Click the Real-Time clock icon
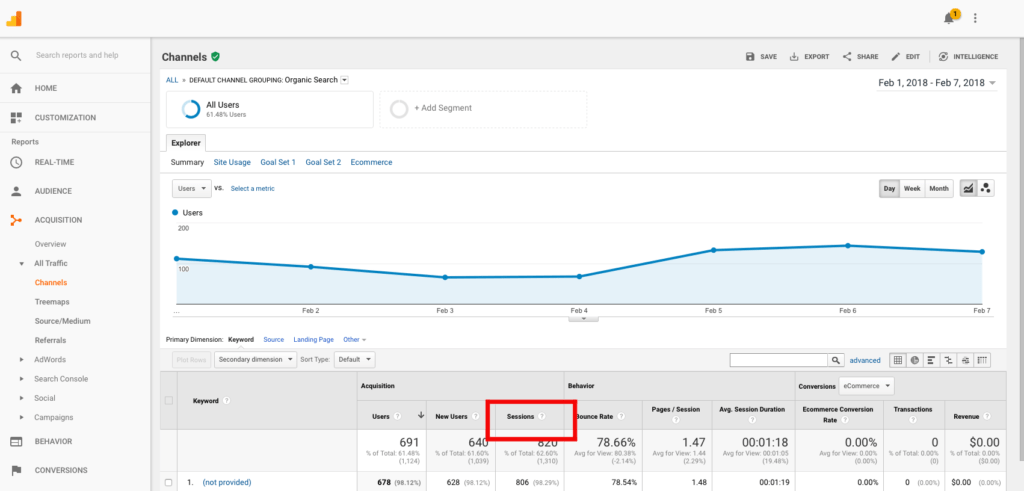The height and width of the screenshot is (491, 1024). tap(16, 162)
